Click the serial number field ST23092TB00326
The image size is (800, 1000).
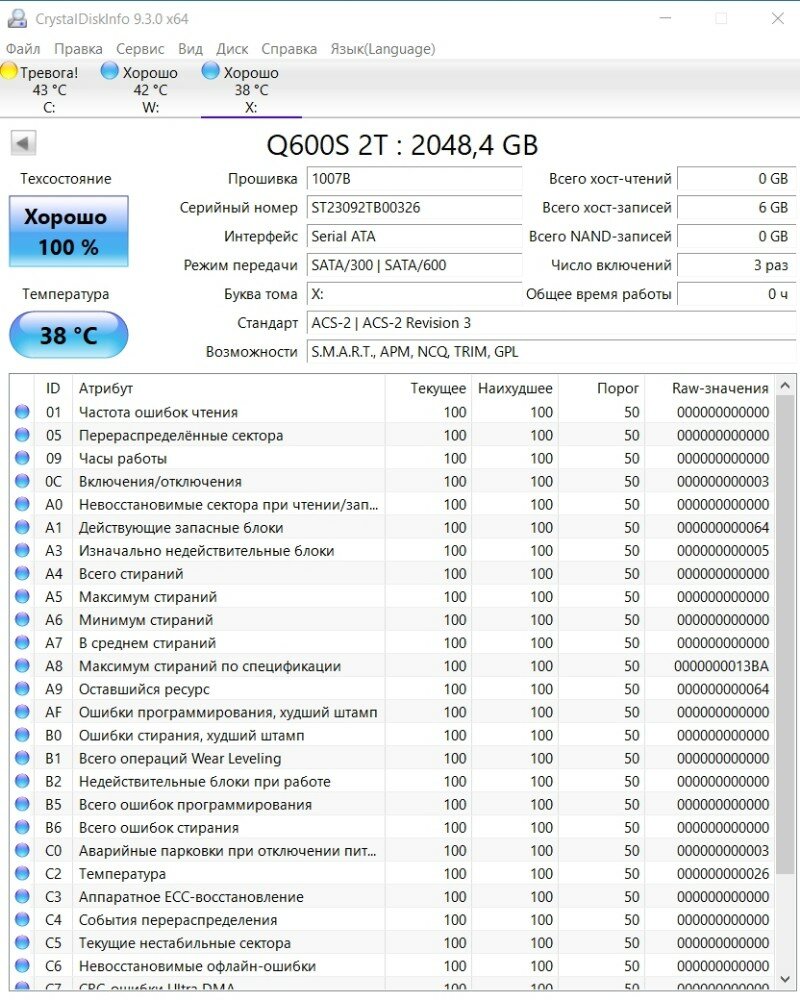pyautogui.click(x=414, y=207)
